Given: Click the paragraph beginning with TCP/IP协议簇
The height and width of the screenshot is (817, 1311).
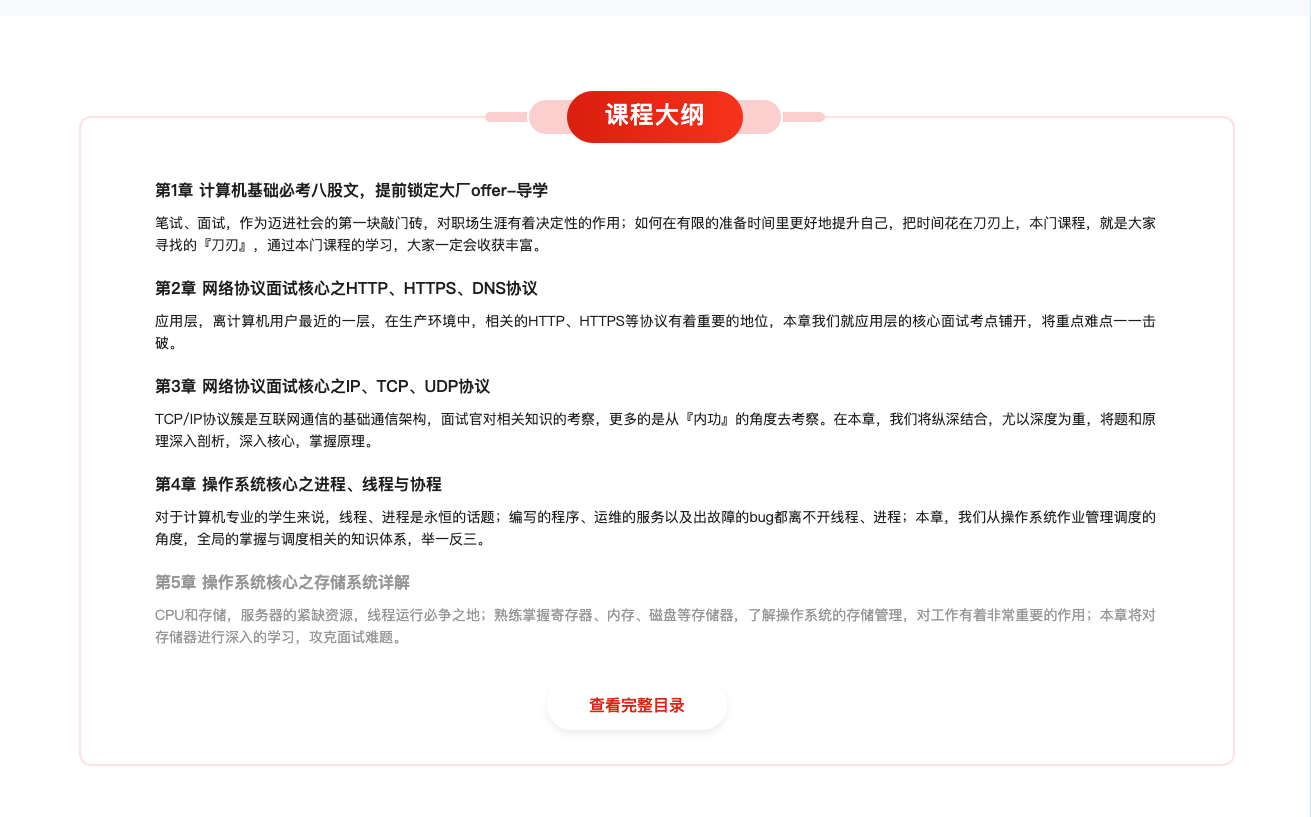Looking at the screenshot, I should point(655,429).
